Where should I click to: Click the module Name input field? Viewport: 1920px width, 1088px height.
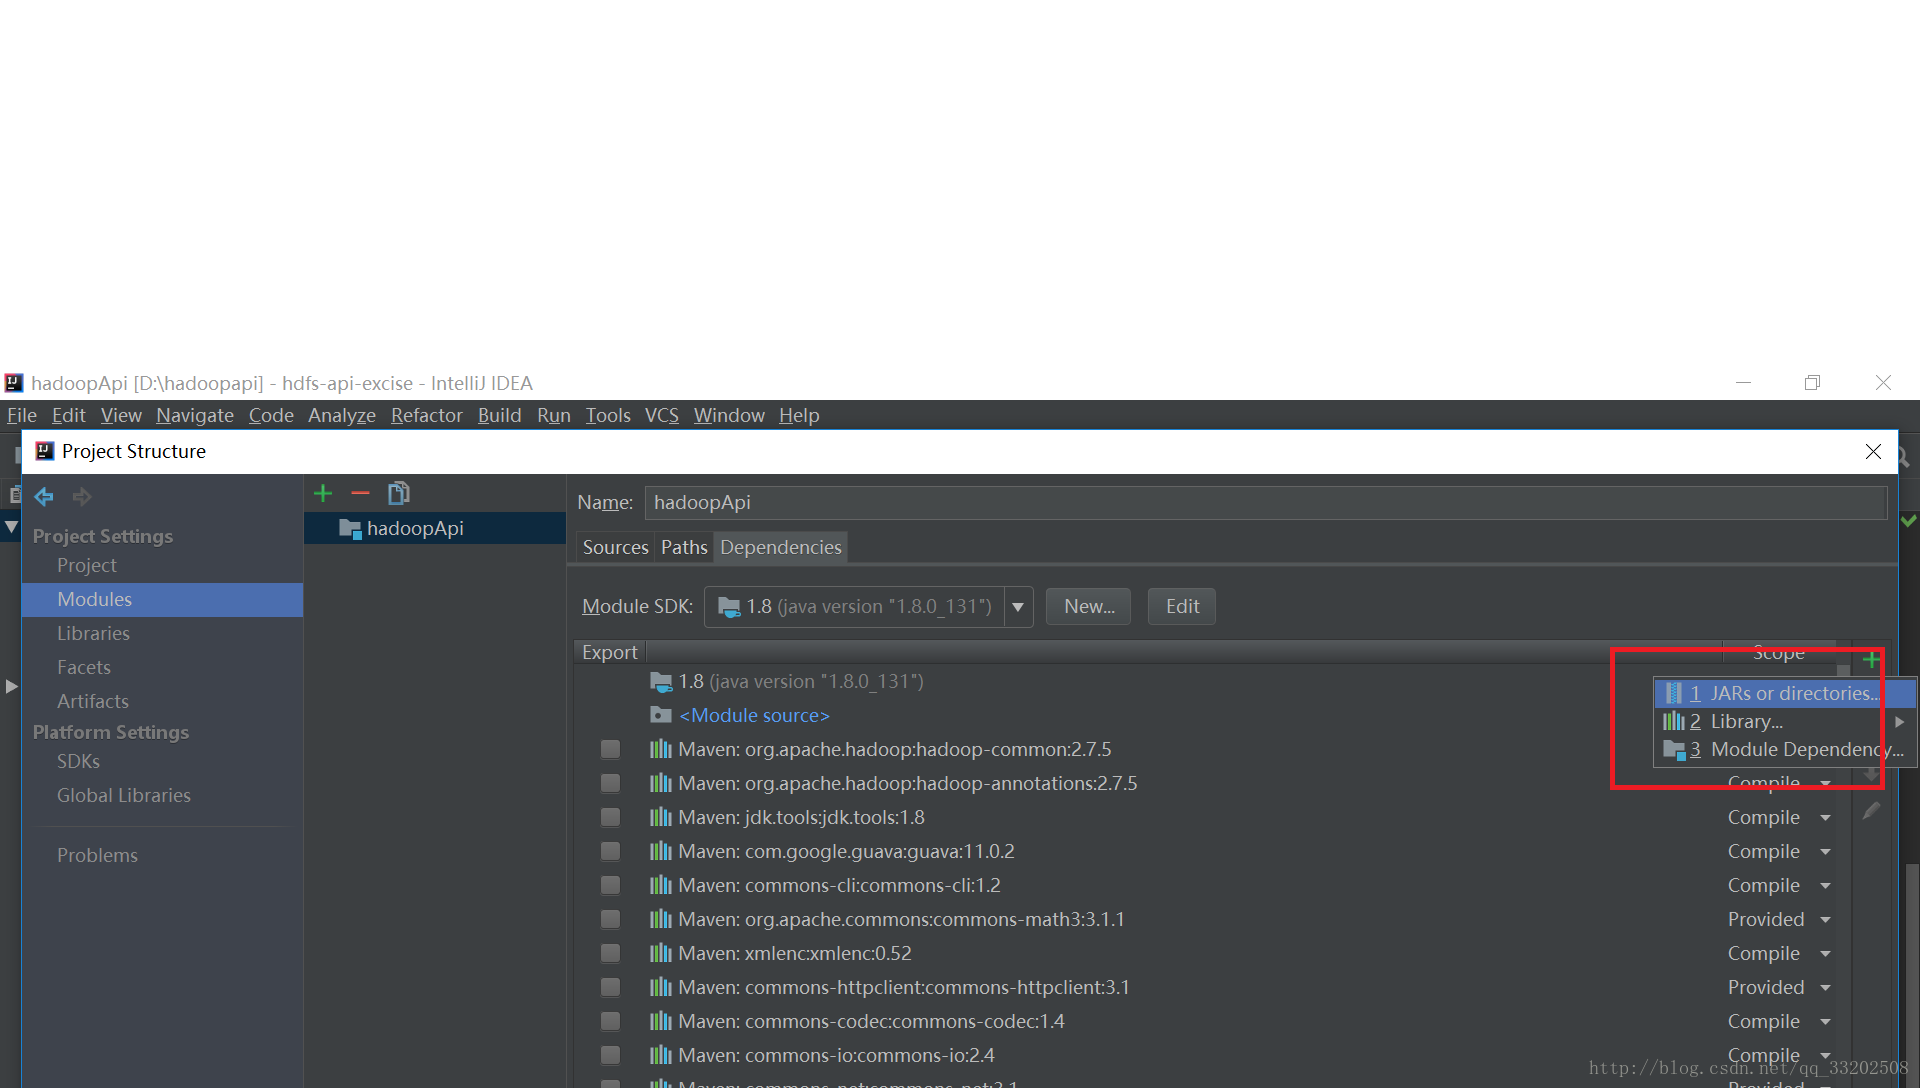1265,502
